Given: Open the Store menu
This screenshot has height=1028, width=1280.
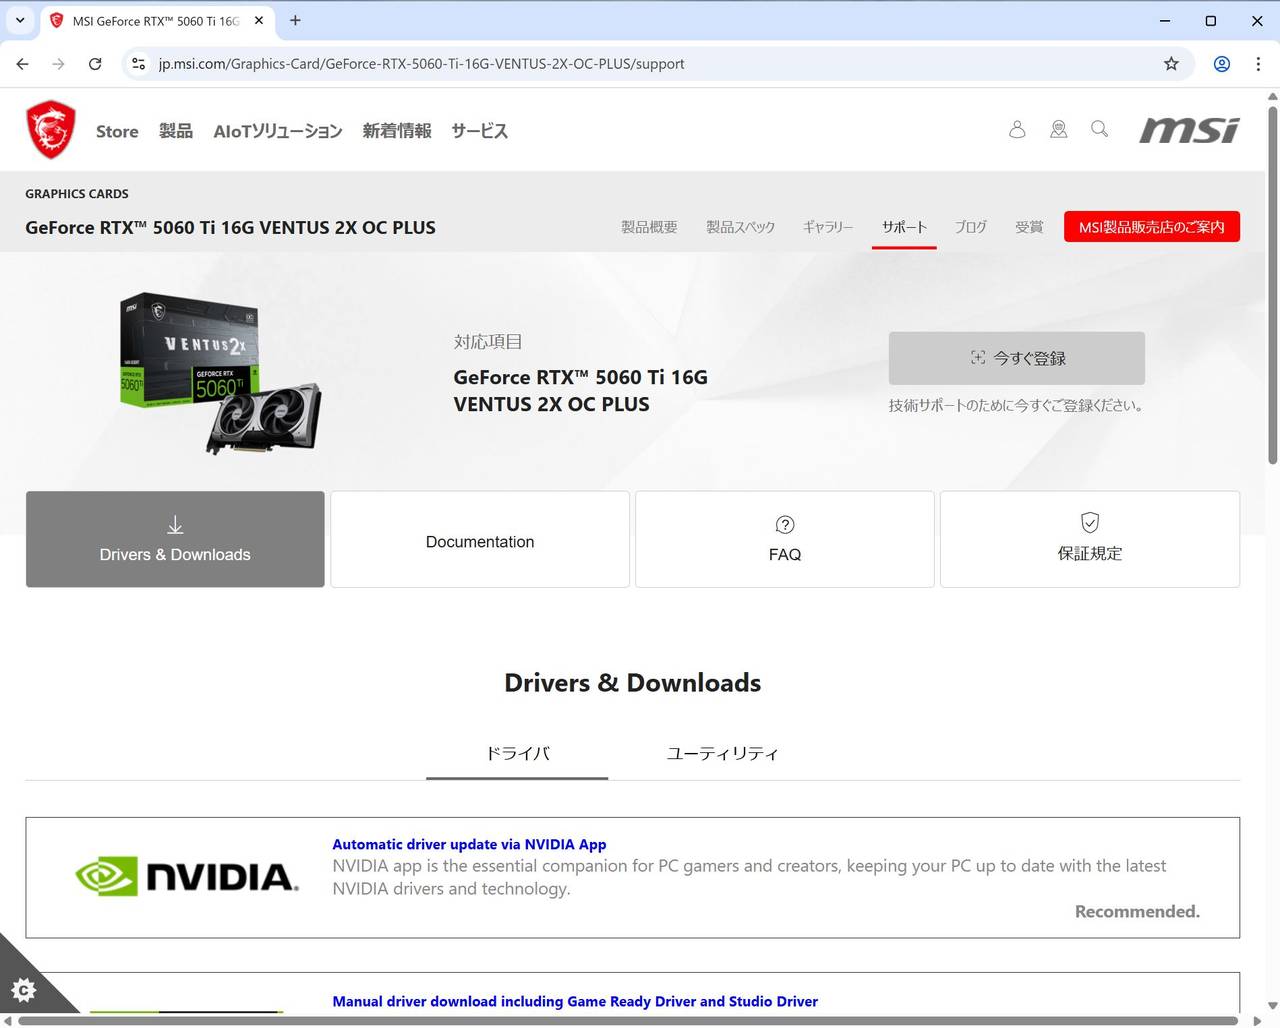Looking at the screenshot, I should [x=117, y=131].
